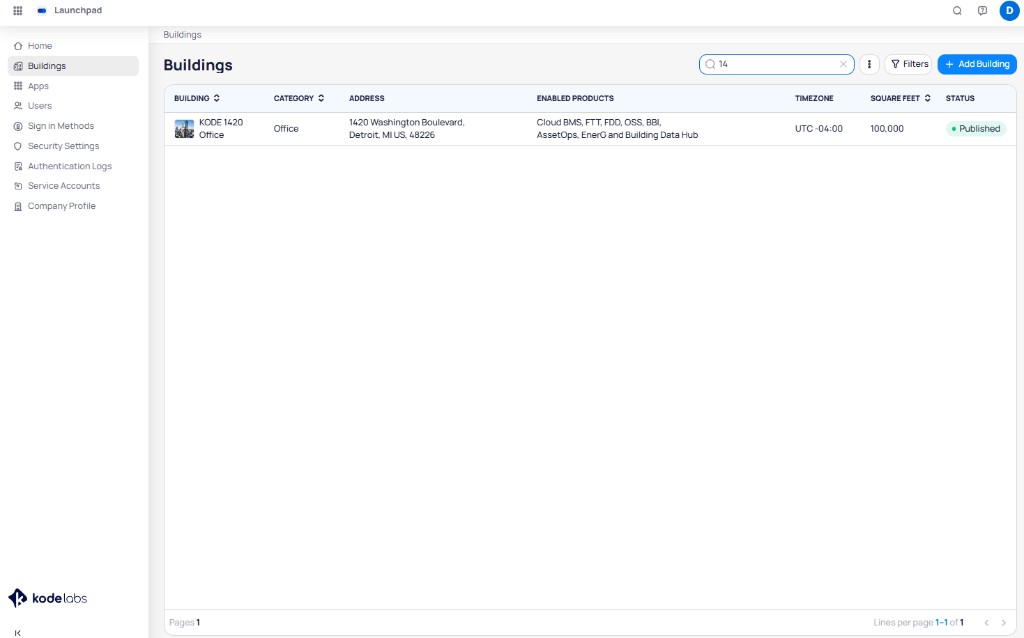This screenshot has height=638, width=1024.
Task: Click the Authentication Logs icon
Action: coord(18,167)
